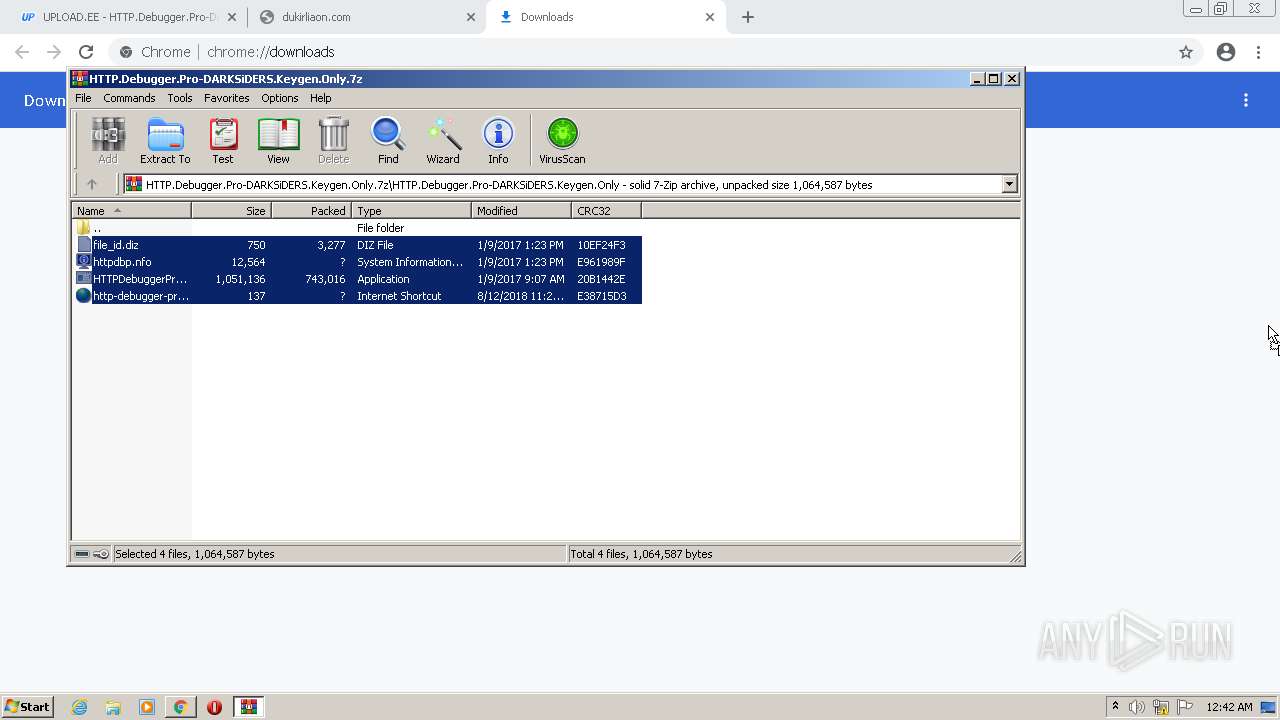Open the Commands menu
The image size is (1280, 720).
129,98
